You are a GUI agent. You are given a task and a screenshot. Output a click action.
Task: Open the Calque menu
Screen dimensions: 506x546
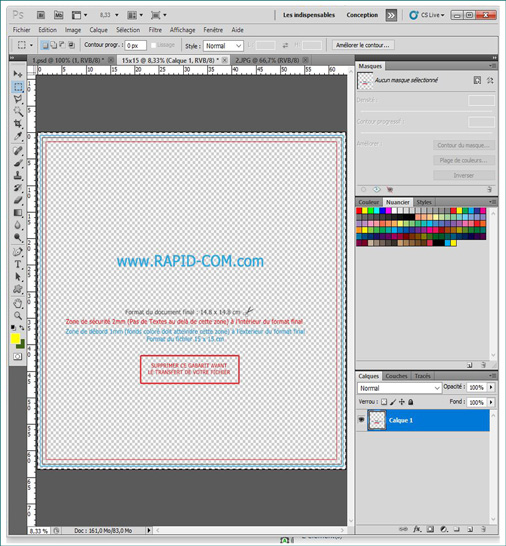click(x=99, y=30)
